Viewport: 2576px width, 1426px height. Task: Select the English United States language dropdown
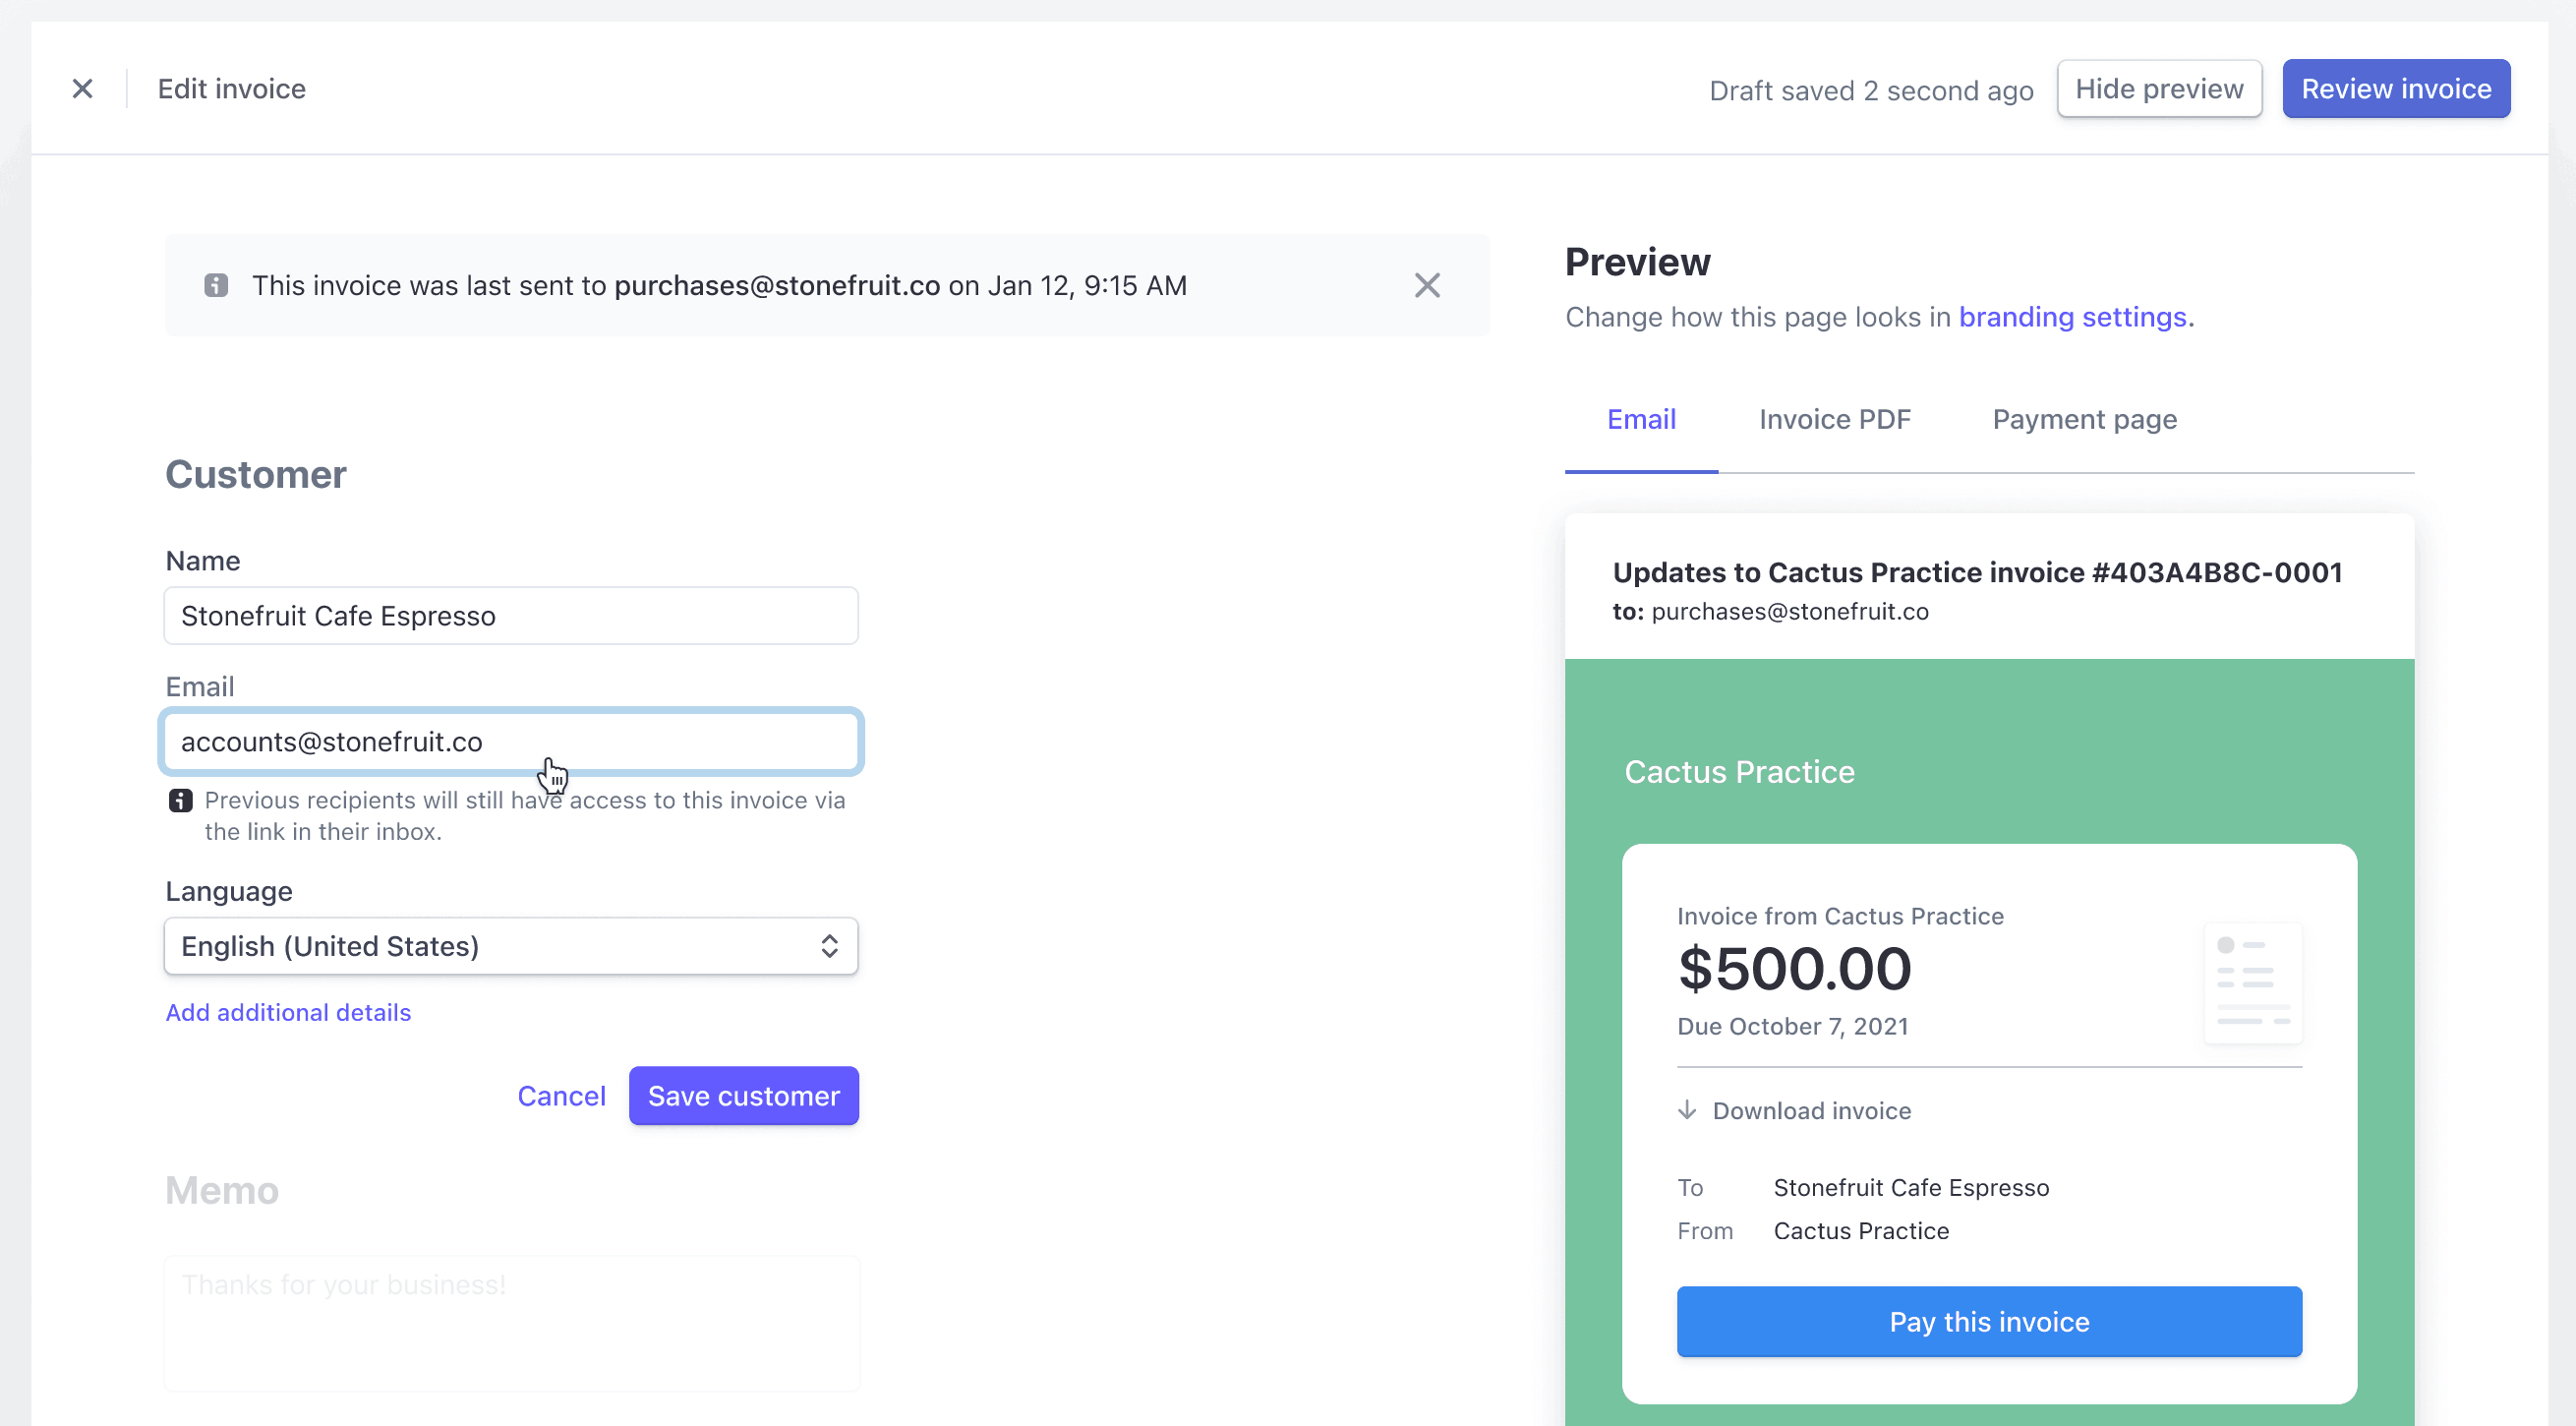(x=509, y=946)
